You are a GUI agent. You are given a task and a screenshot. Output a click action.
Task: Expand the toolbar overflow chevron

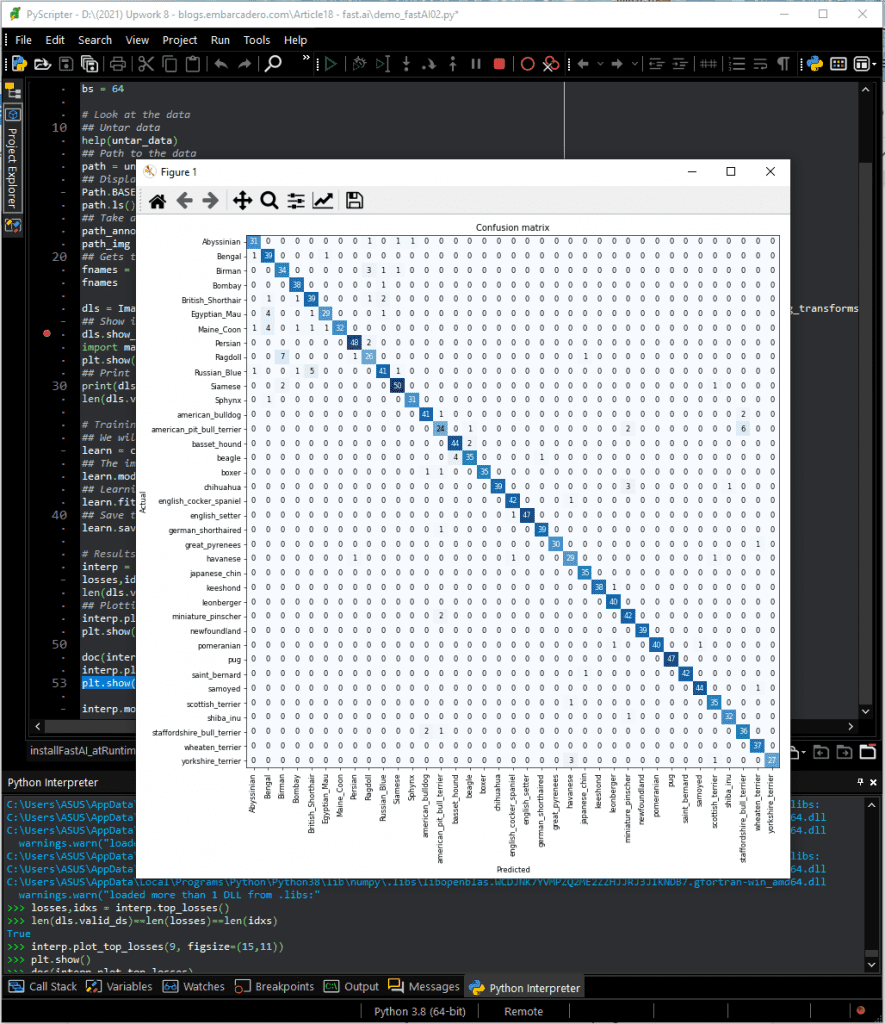(x=306, y=59)
